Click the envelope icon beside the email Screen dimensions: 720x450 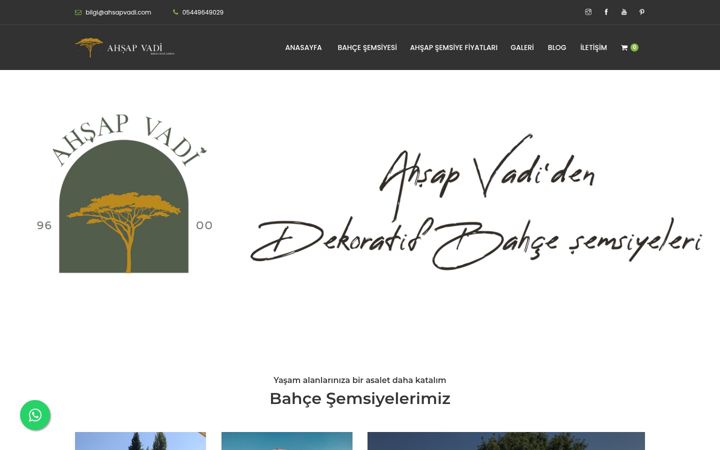(x=78, y=12)
